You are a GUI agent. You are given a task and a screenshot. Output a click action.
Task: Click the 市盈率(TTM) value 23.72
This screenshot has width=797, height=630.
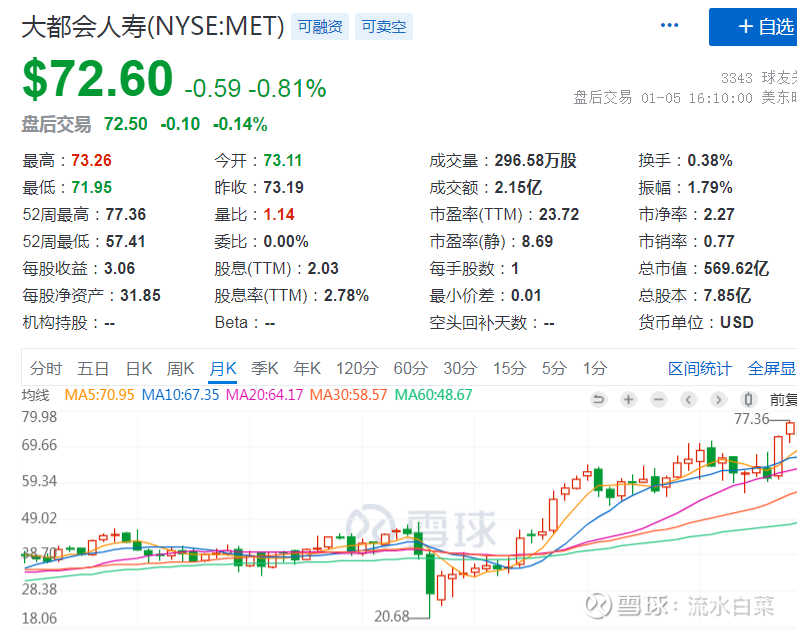coord(559,215)
